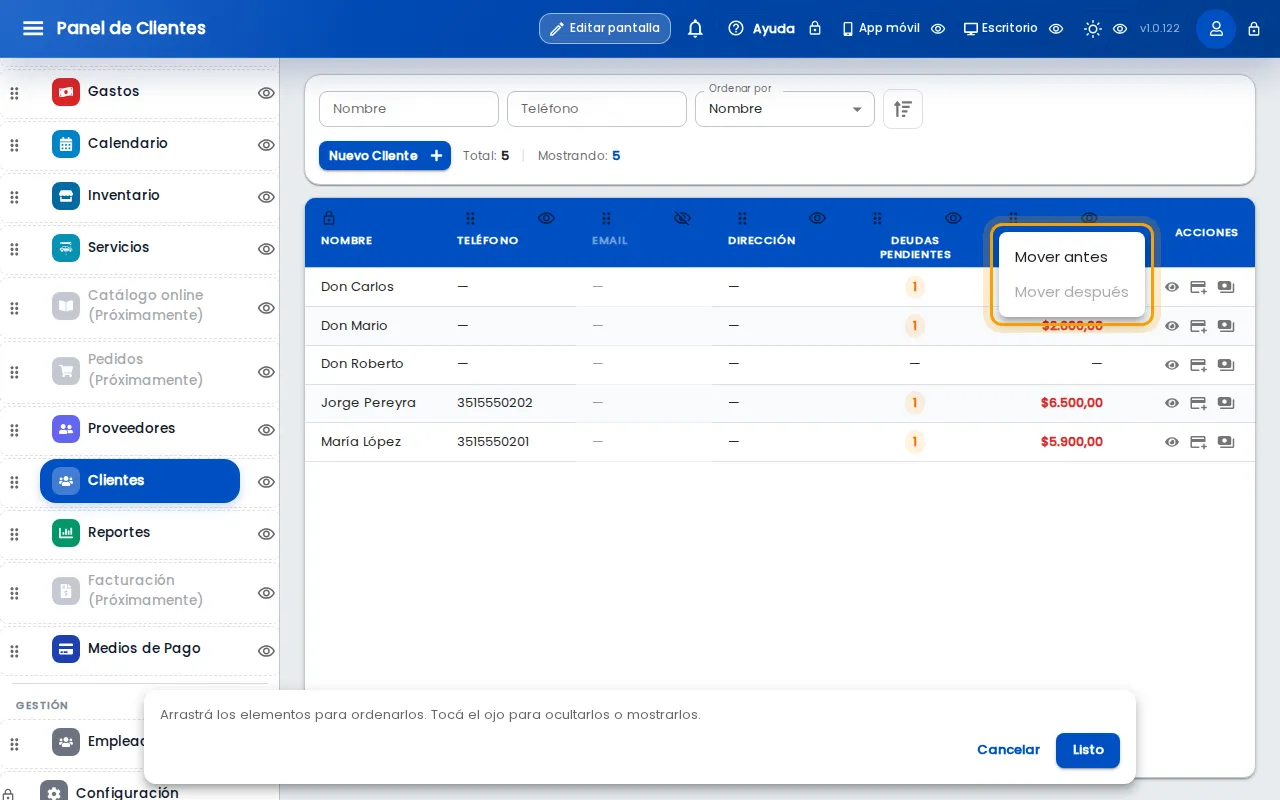Viewport: 1280px width, 800px height.
Task: Click the drag handle beside Proveedores
Action: [14, 430]
